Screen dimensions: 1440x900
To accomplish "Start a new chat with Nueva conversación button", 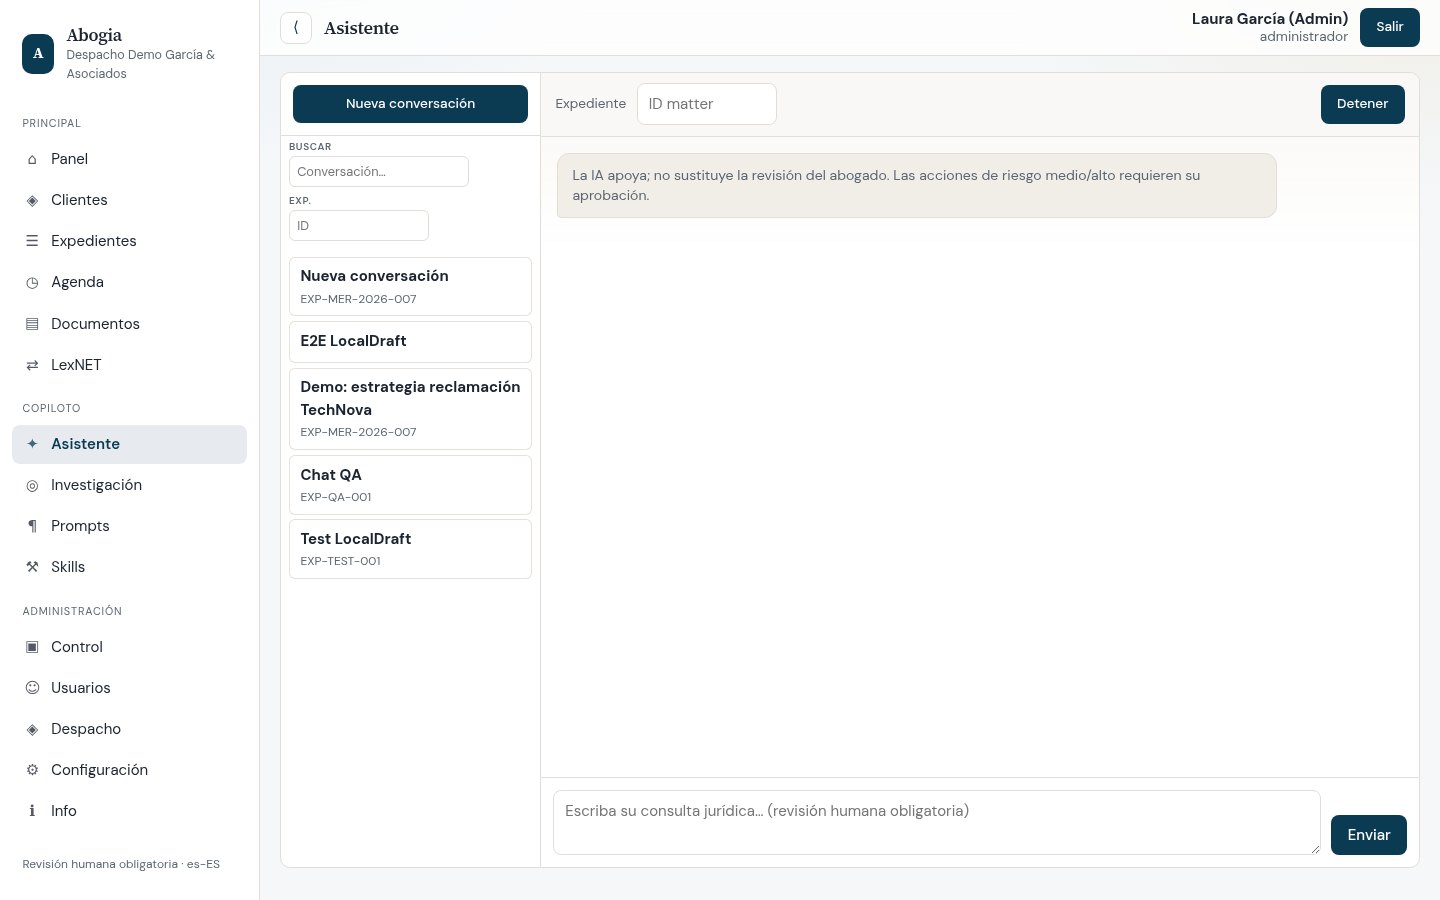I will 410,104.
